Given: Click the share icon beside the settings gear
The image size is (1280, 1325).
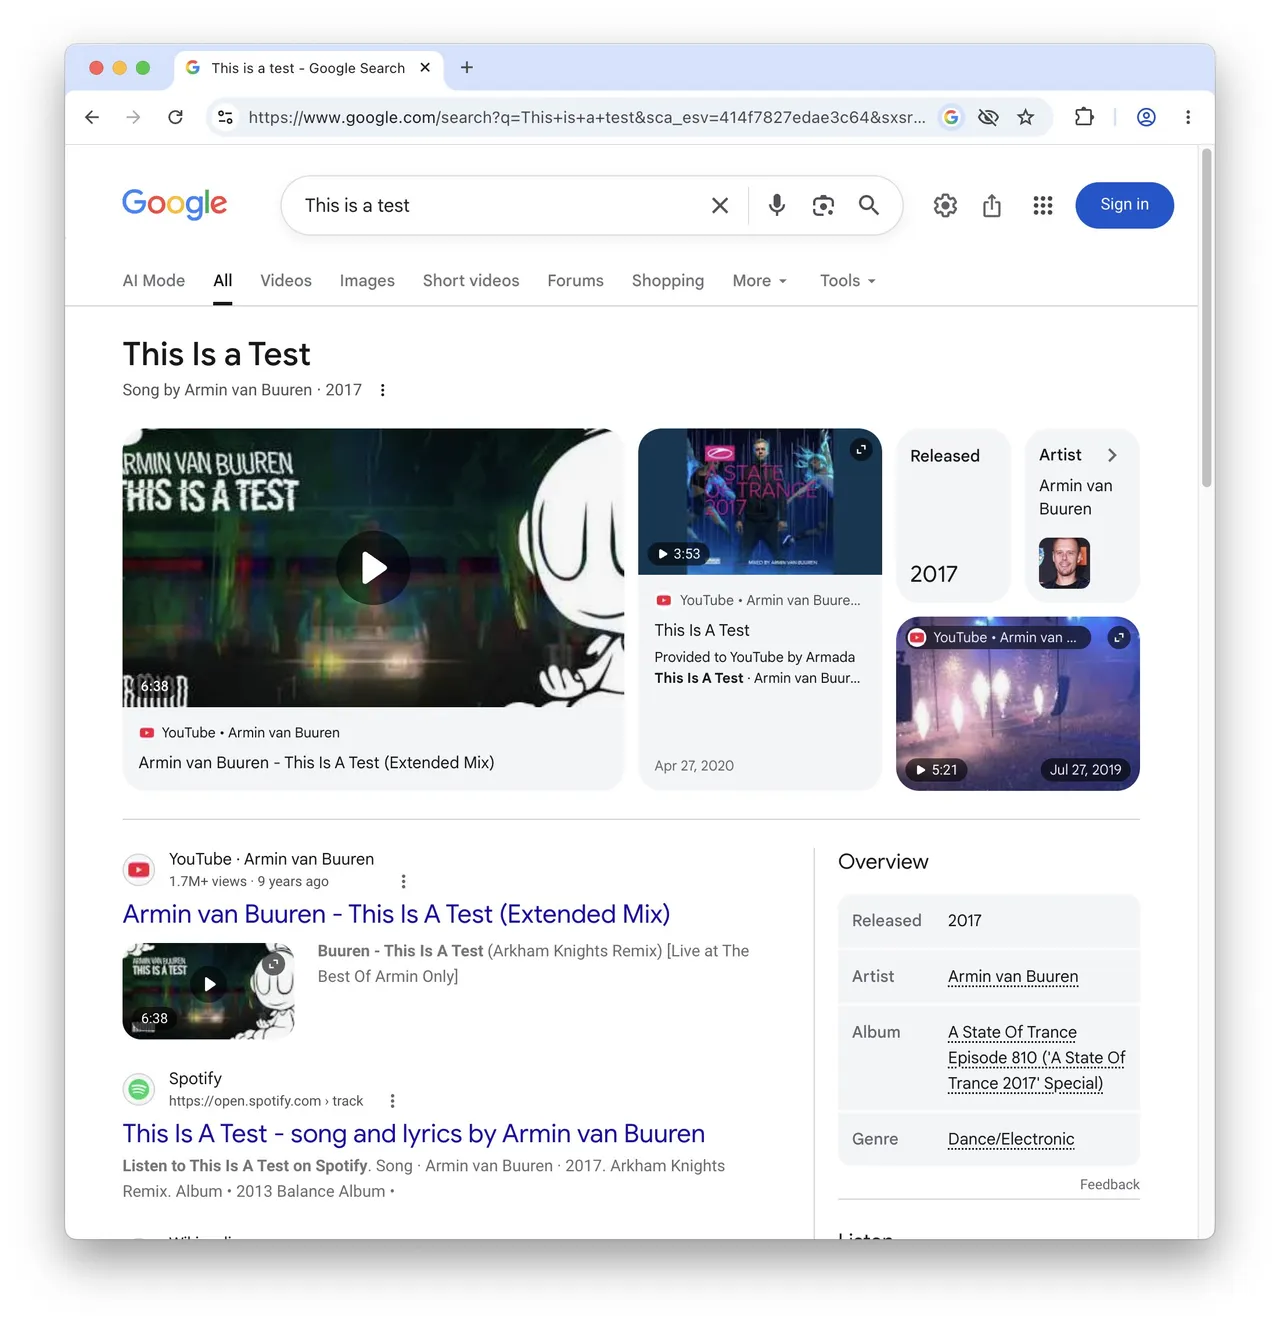Looking at the screenshot, I should tap(992, 205).
